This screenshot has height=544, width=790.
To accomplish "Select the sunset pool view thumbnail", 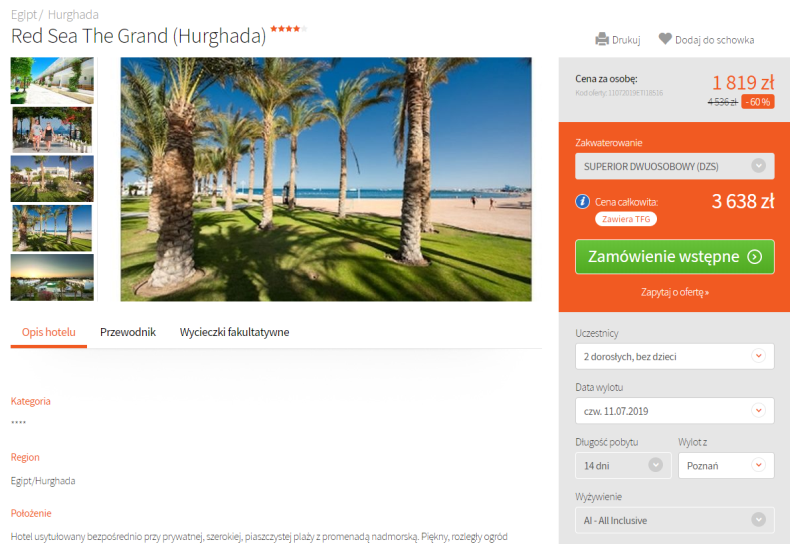I will coord(52,278).
